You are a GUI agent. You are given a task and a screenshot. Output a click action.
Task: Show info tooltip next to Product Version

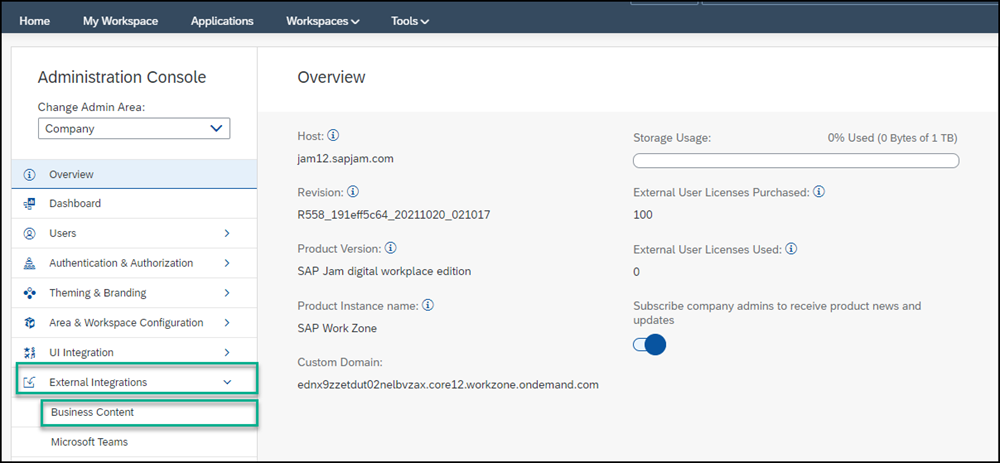point(391,247)
